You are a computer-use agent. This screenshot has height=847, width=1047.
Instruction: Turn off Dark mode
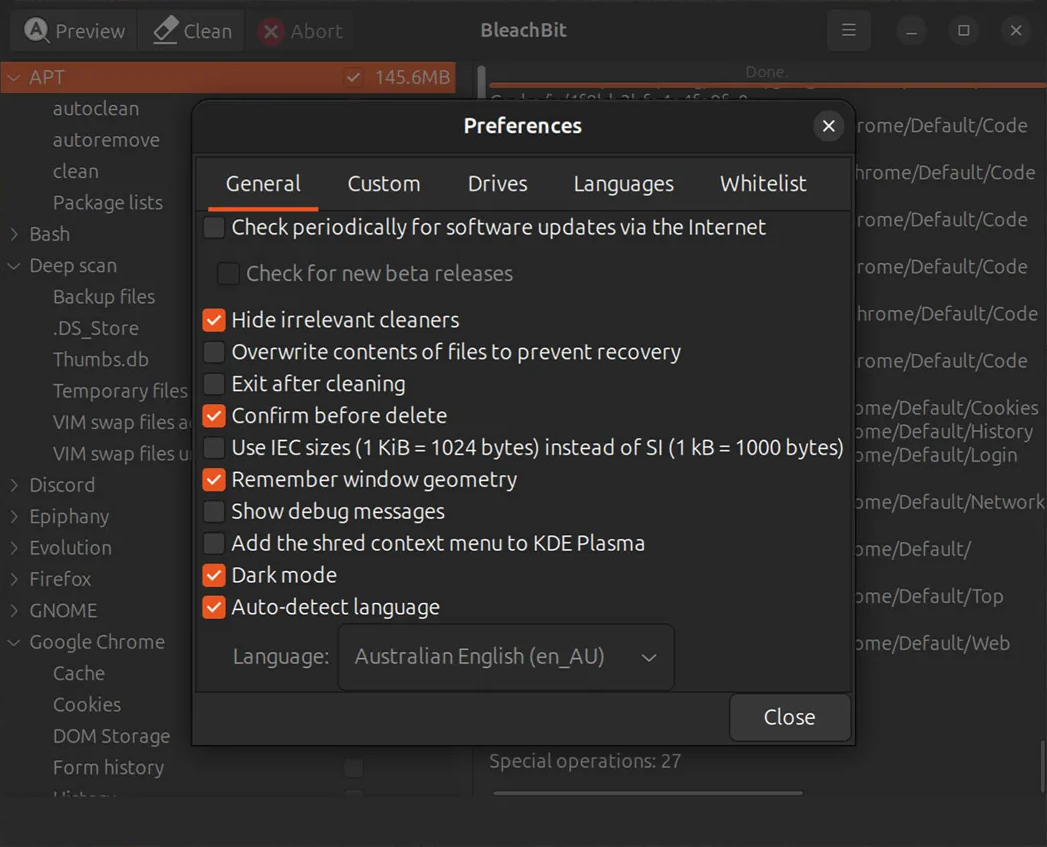213,575
